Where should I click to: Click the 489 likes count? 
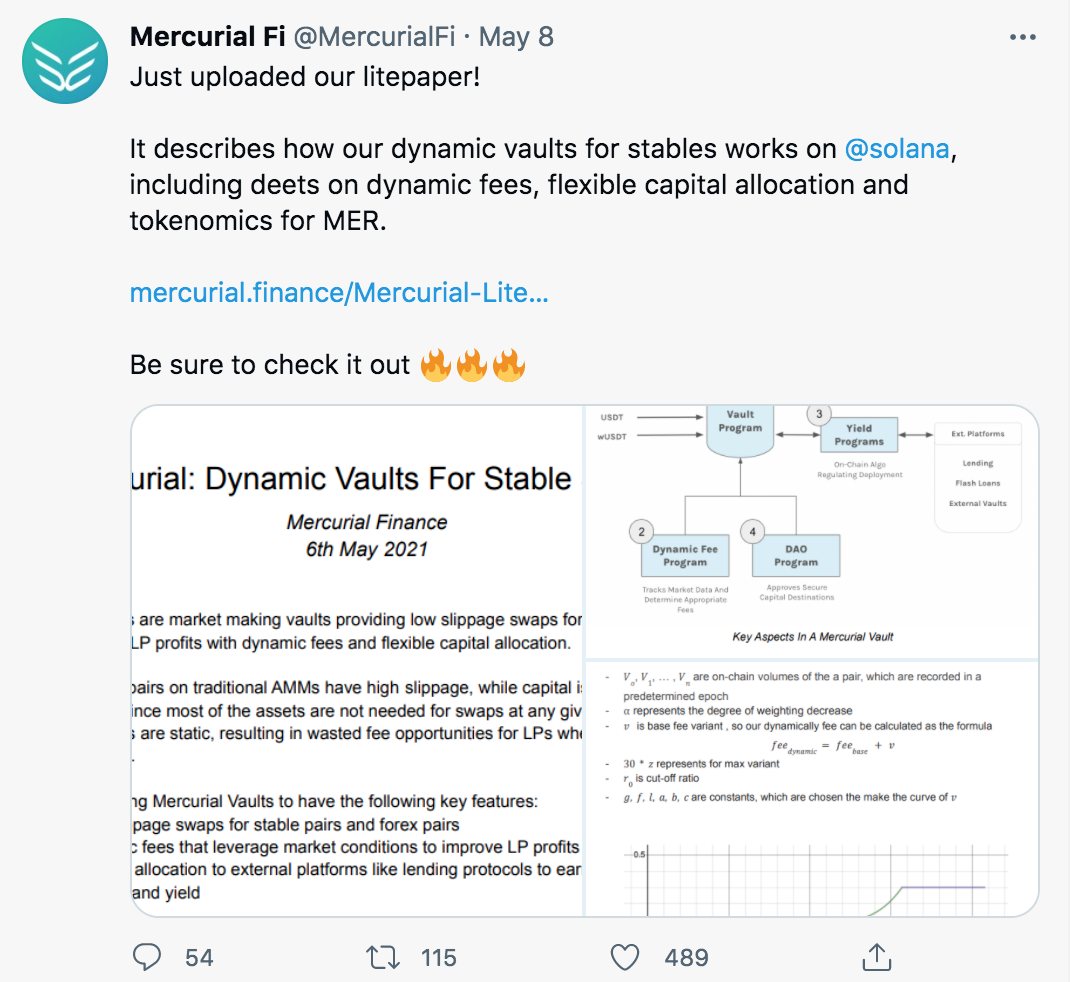686,957
